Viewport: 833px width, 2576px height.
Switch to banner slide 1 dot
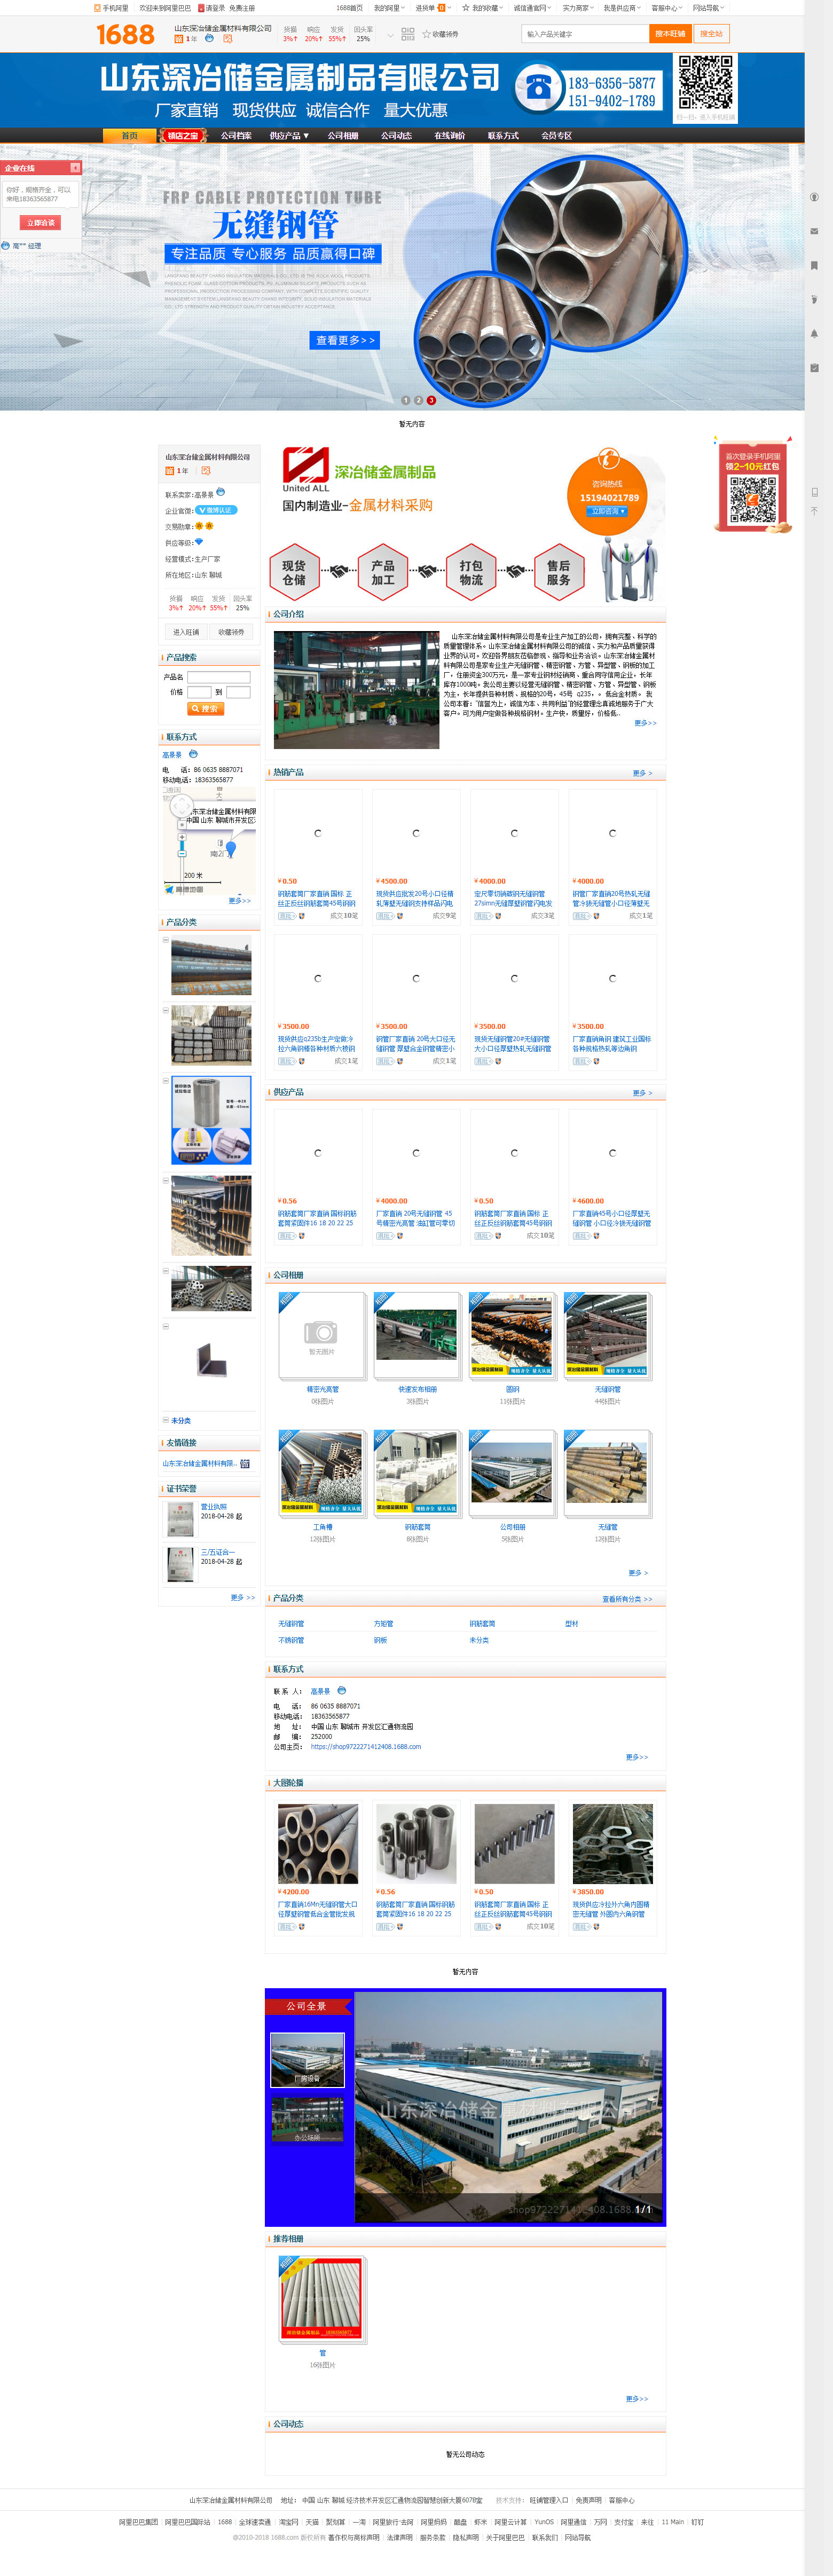pos(406,400)
